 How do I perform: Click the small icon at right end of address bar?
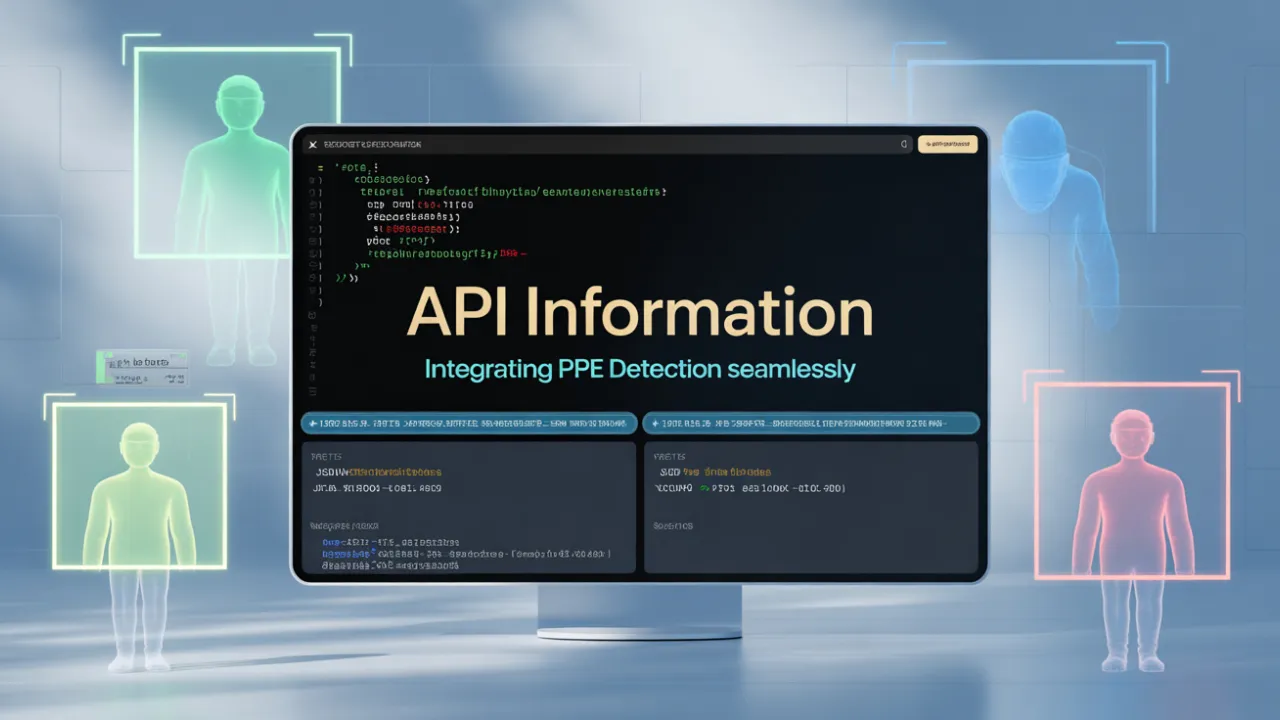click(904, 144)
